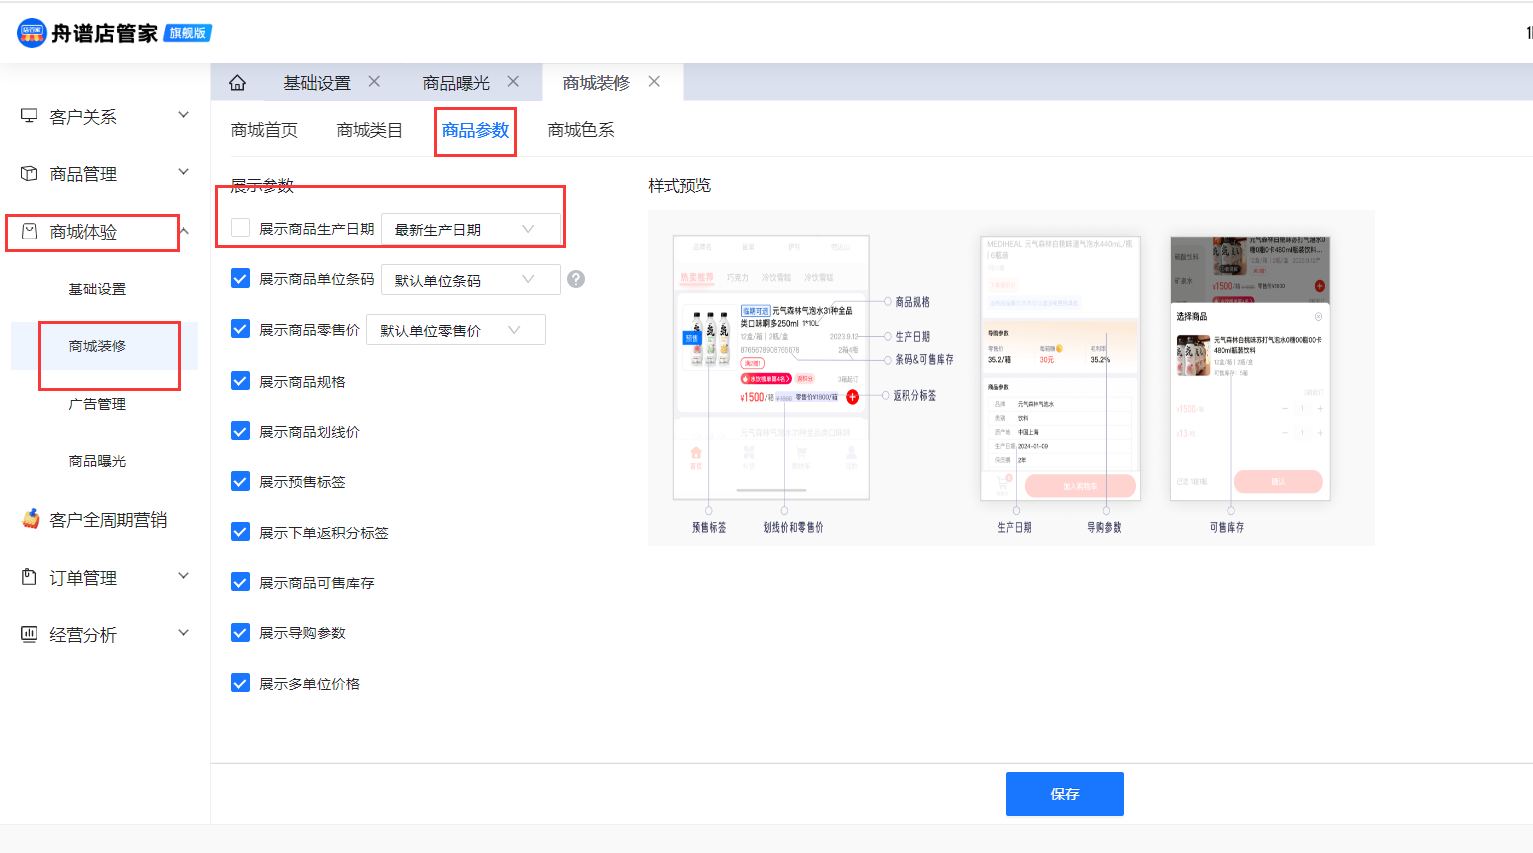
Task: Enable 展示商品生产日期 checkbox
Action: pos(240,228)
